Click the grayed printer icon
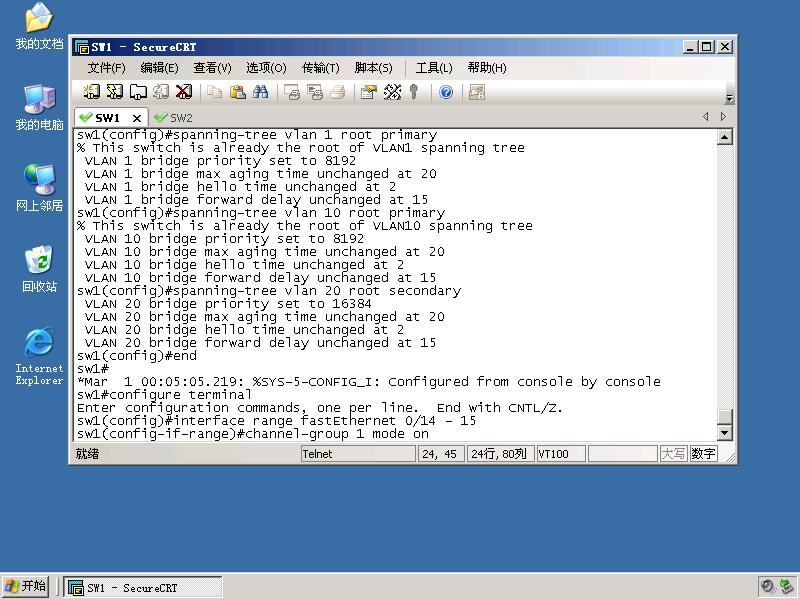 pyautogui.click(x=338, y=92)
